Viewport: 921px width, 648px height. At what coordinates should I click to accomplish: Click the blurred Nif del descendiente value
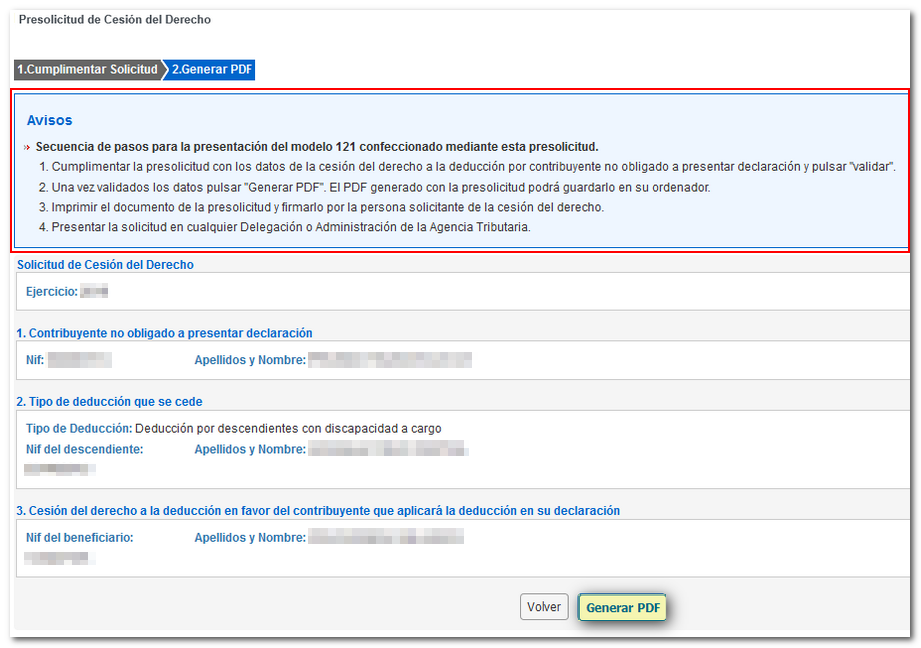coord(60,469)
